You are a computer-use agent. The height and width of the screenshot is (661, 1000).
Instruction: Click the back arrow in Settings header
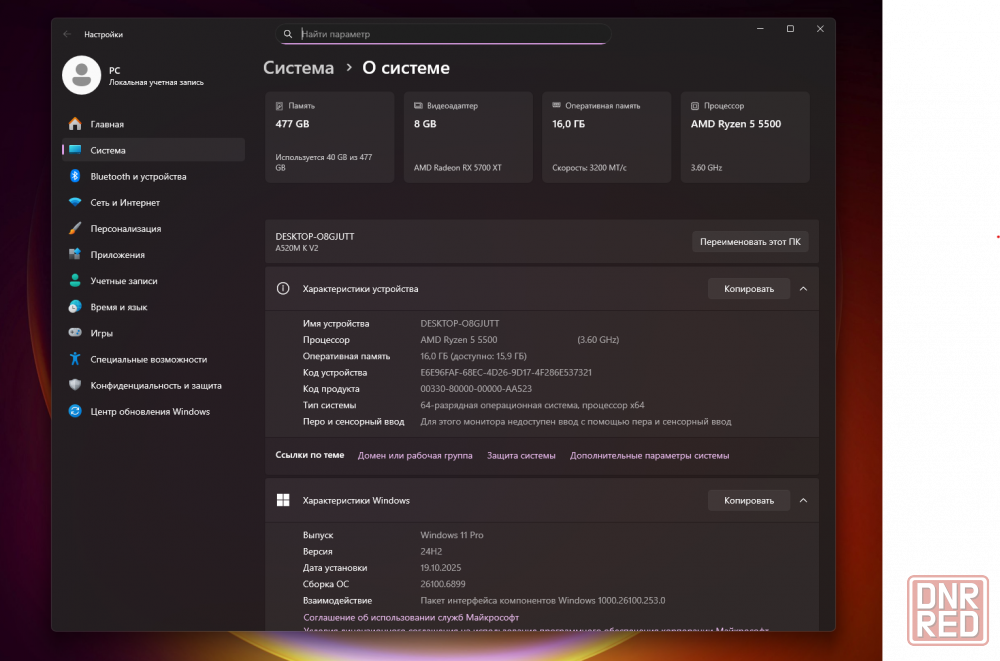[x=67, y=34]
